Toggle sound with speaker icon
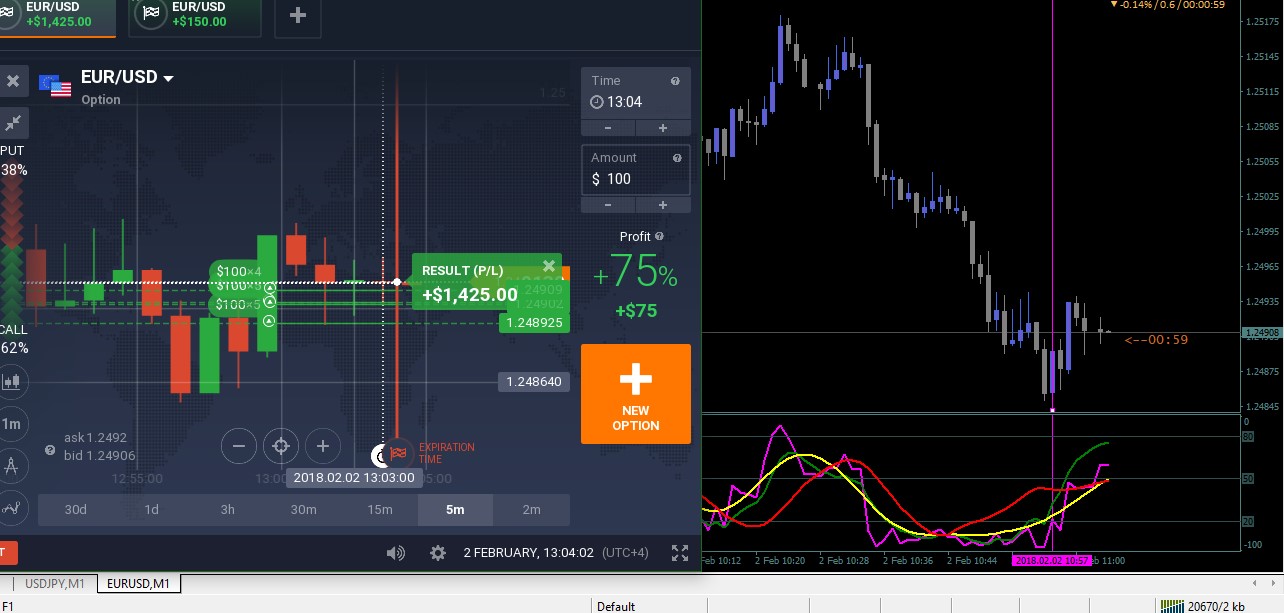This screenshot has height=613, width=1284. pos(396,552)
